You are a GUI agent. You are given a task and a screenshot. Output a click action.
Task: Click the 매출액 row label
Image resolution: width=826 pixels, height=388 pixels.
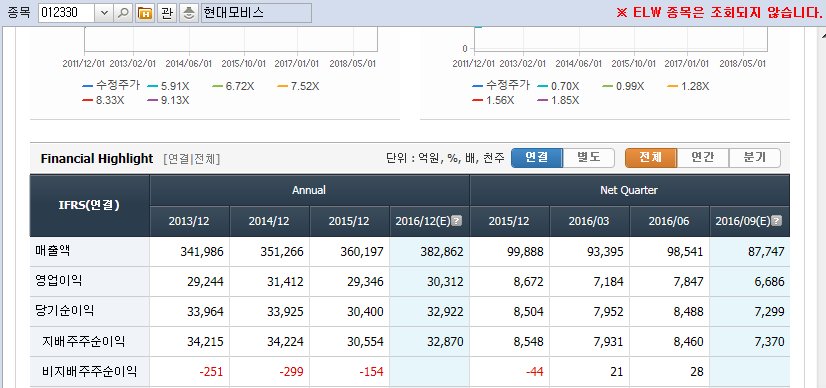pos(53,251)
